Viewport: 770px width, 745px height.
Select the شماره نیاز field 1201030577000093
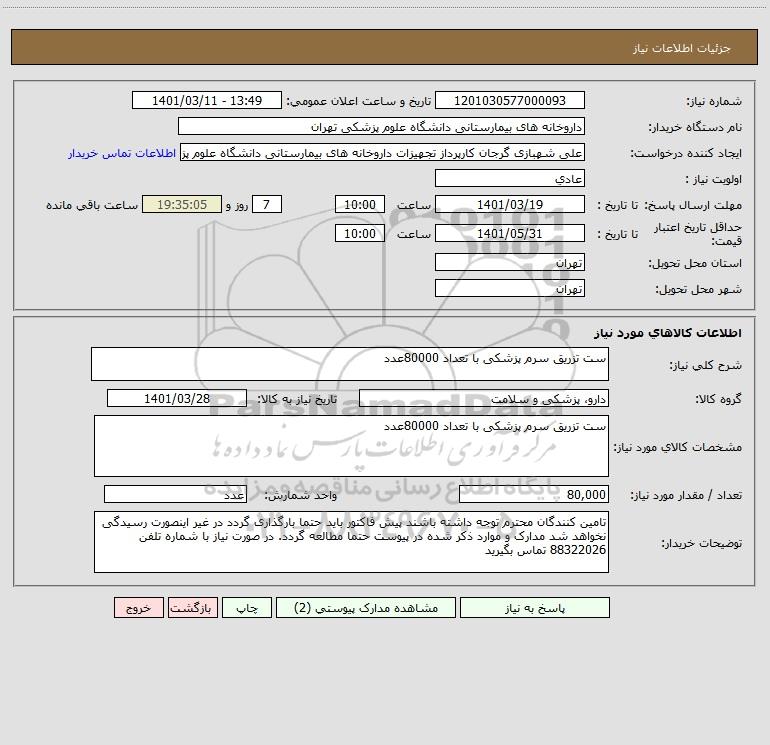click(510, 100)
